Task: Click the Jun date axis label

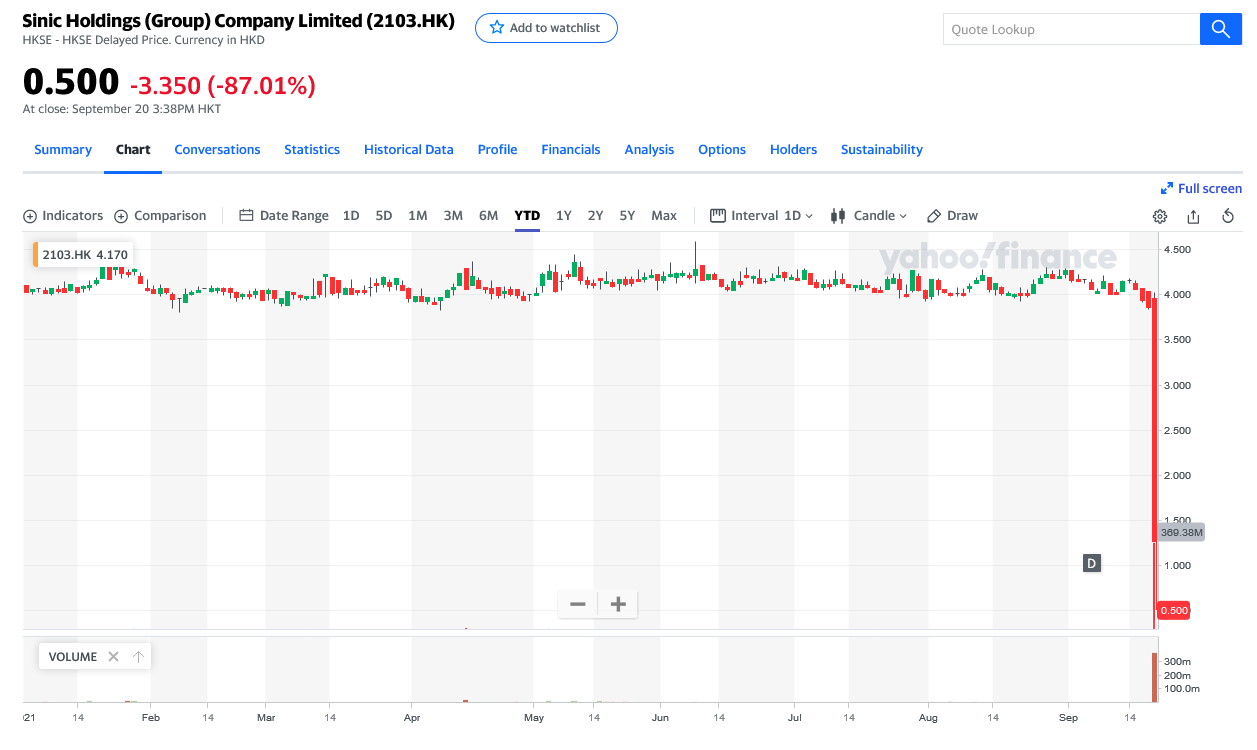Action: coord(660,718)
